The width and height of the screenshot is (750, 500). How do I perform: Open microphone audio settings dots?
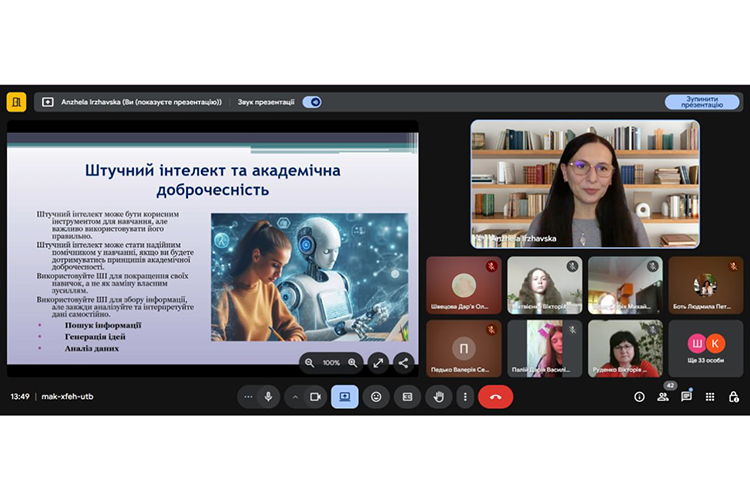(249, 396)
